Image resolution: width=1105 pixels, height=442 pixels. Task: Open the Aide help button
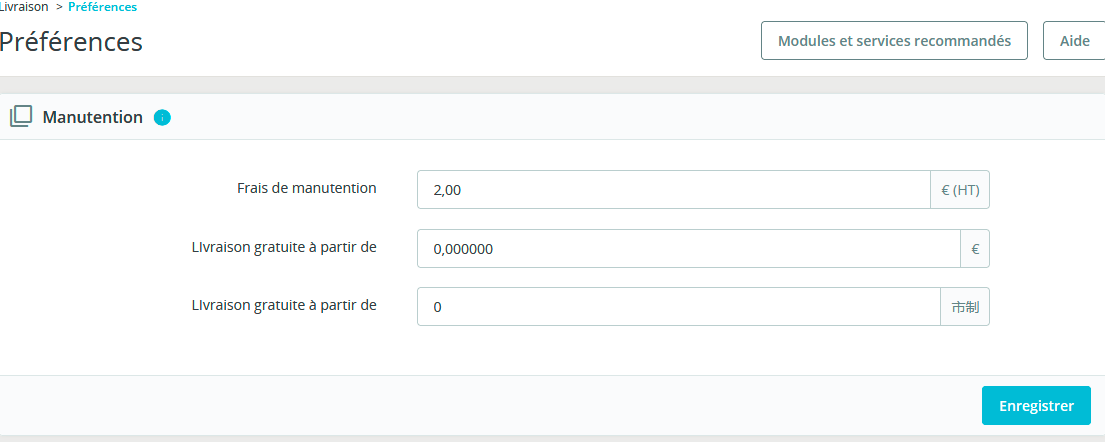[1074, 41]
